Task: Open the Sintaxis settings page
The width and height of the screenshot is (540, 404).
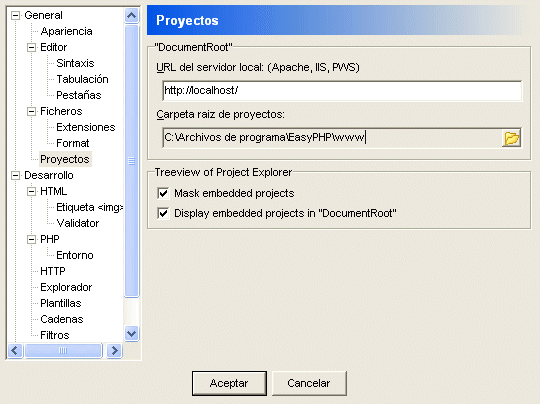Action: (x=75, y=63)
